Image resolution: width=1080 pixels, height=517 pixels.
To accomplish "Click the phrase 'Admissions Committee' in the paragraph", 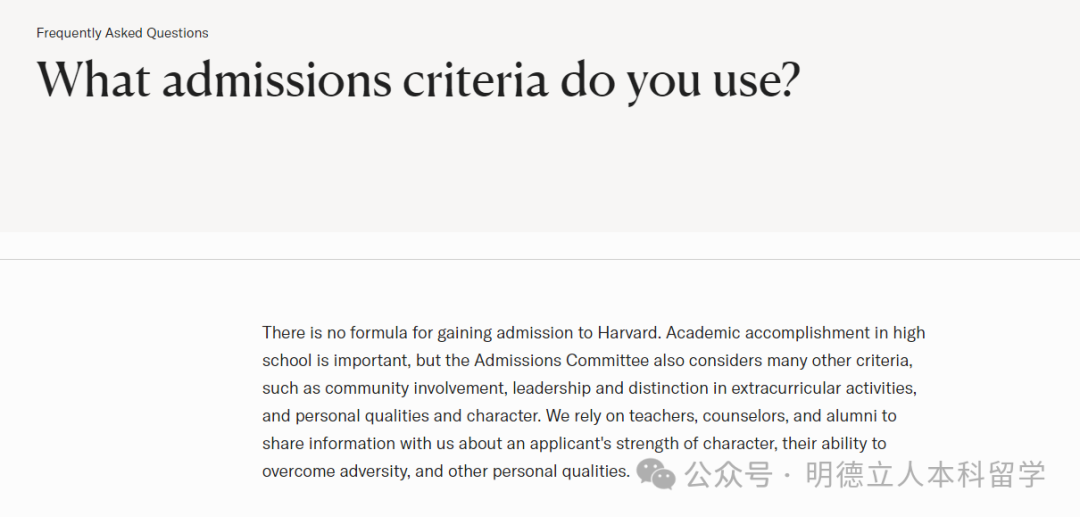I will click(x=561, y=361).
